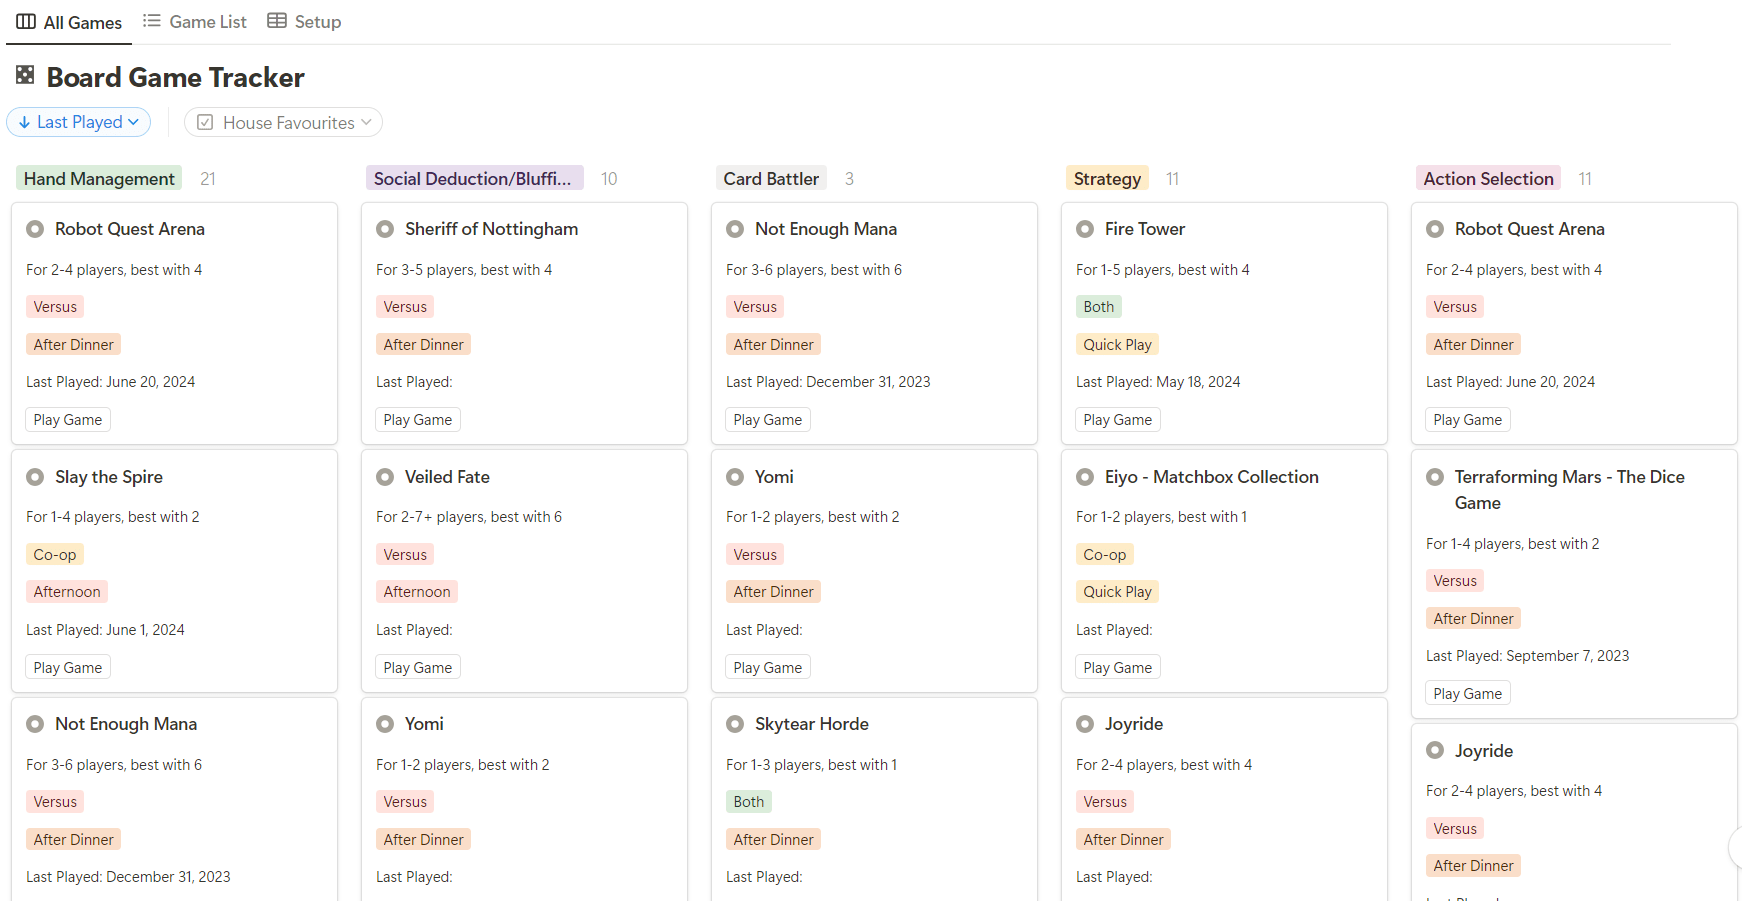Click Play Game on Action Selection Robot Quest Arena

click(x=1468, y=420)
